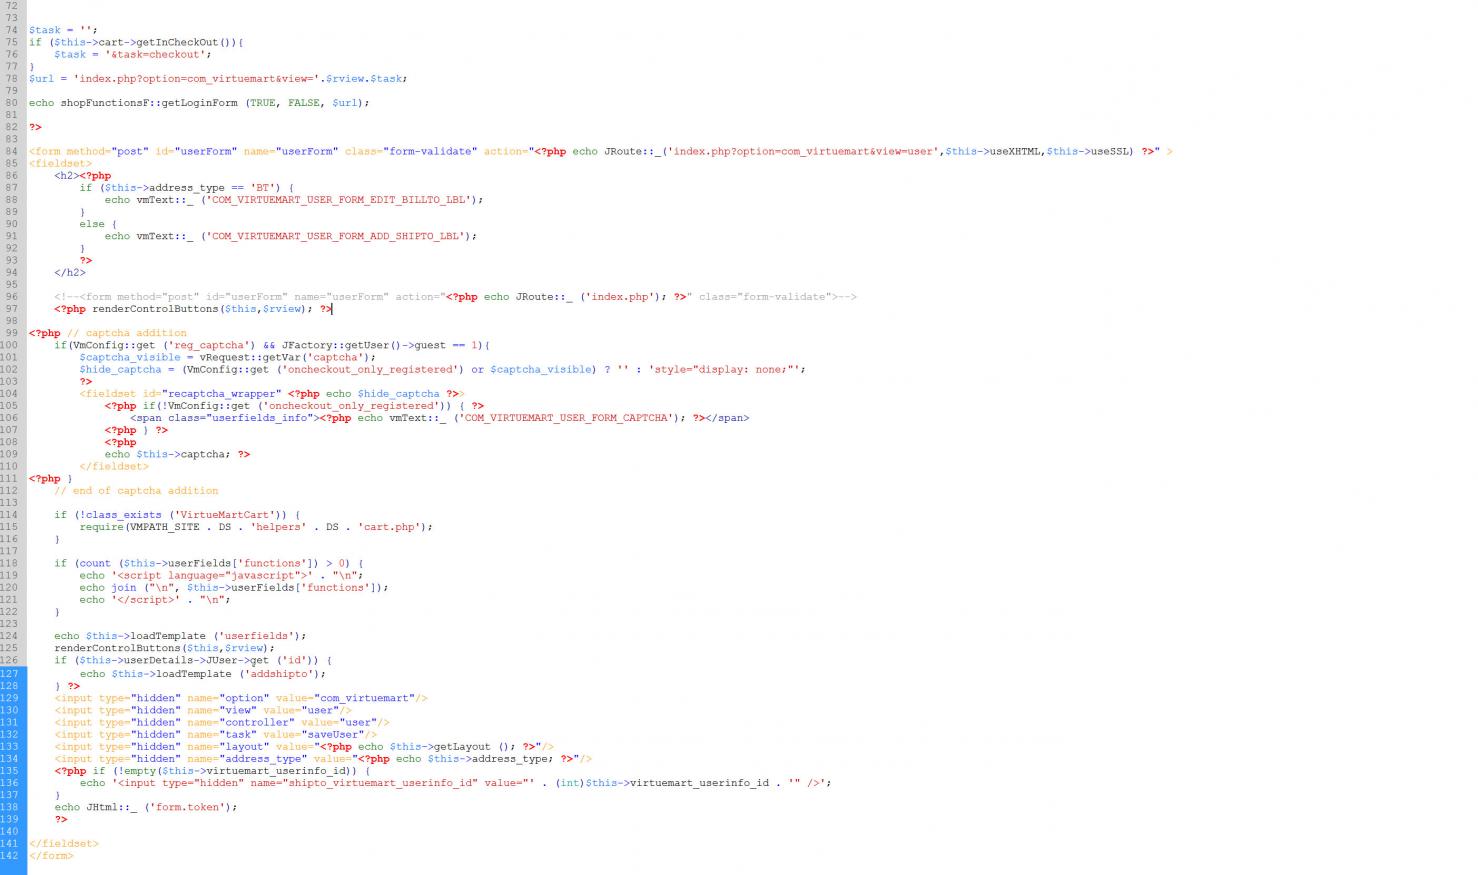Image resolution: width=1478 pixels, height=875 pixels.
Task: Click the closing h2 tag
Action: click(x=70, y=272)
